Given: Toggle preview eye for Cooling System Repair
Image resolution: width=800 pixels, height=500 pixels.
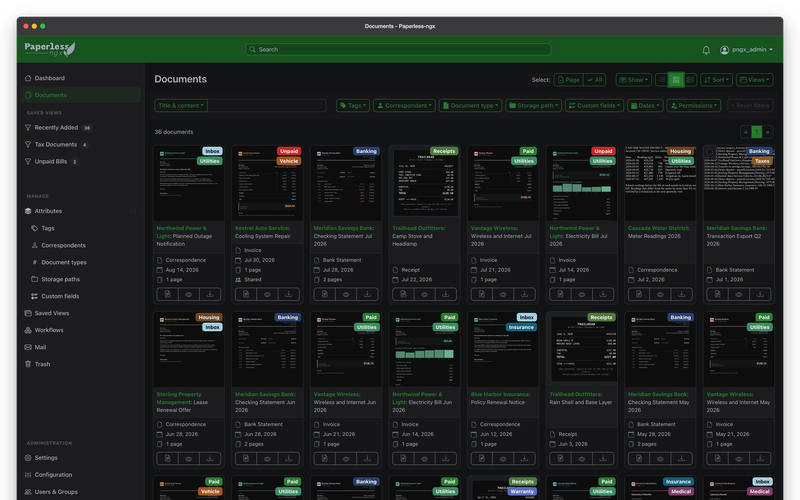Looking at the screenshot, I should click(267, 294).
